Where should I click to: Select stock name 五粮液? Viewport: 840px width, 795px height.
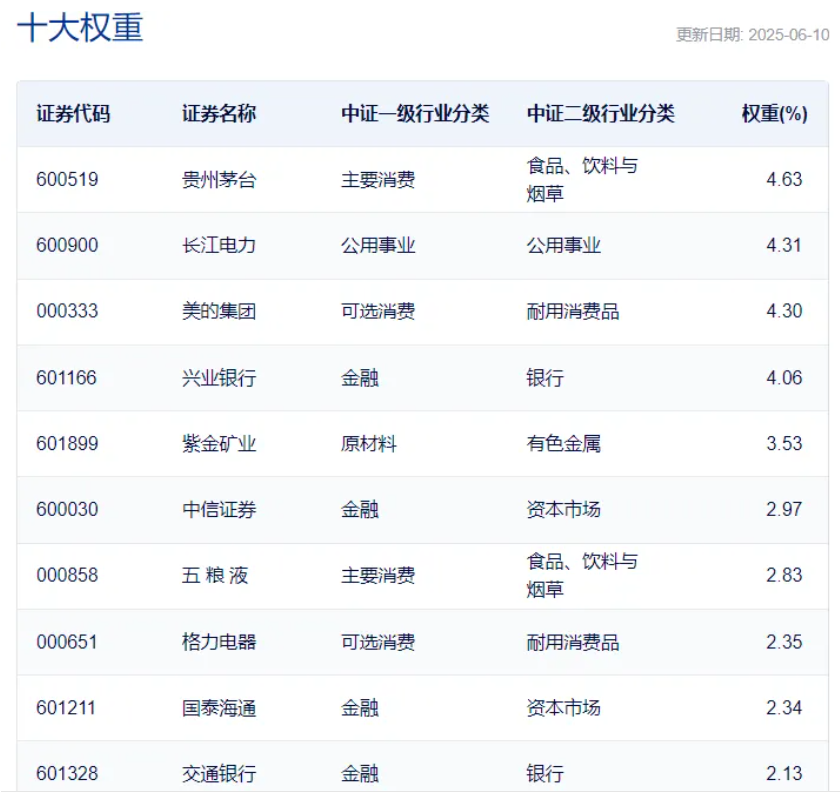[215, 575]
